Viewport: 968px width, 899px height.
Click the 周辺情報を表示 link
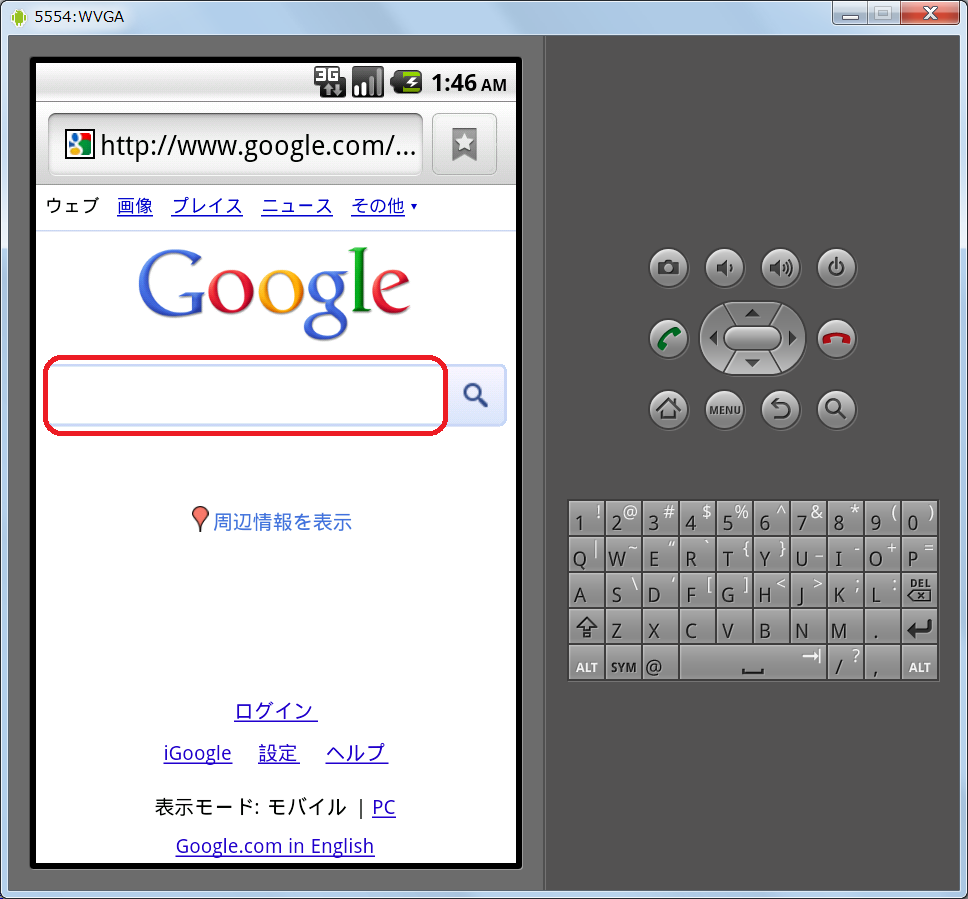282,522
